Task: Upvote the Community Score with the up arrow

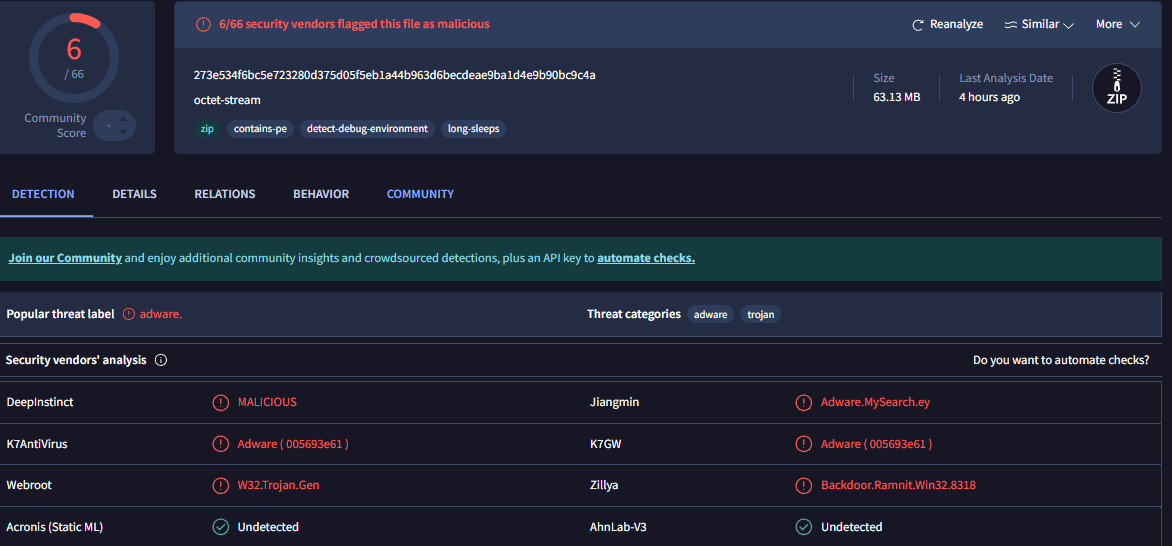Action: [123, 119]
